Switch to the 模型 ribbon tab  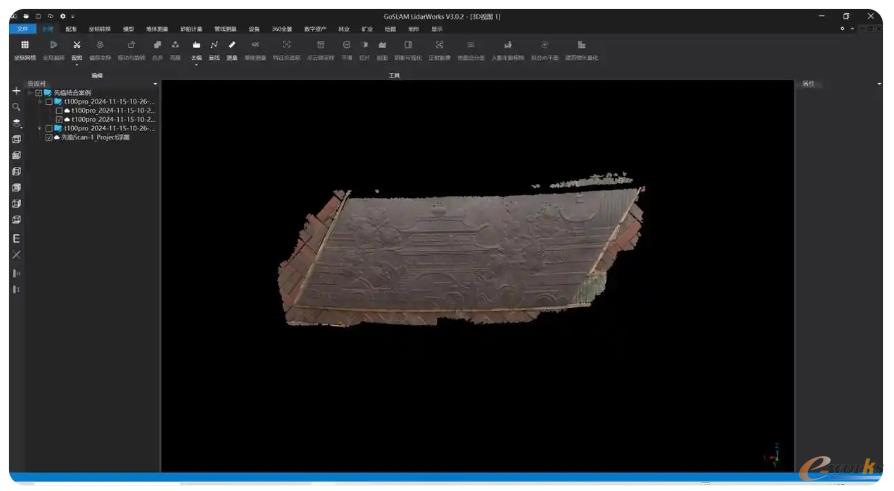128,29
